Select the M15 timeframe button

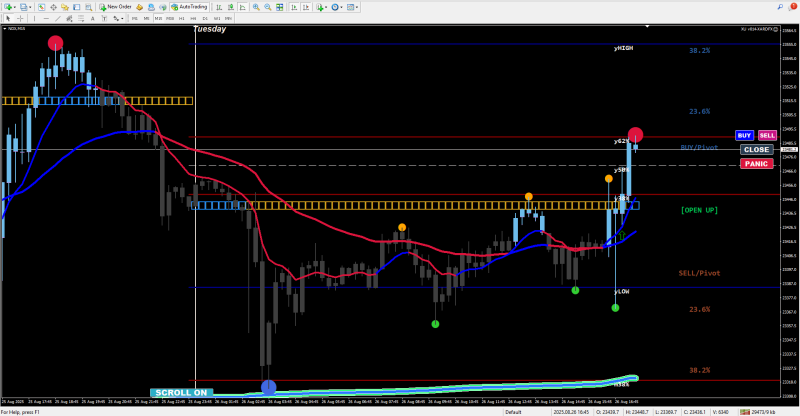pos(158,18)
